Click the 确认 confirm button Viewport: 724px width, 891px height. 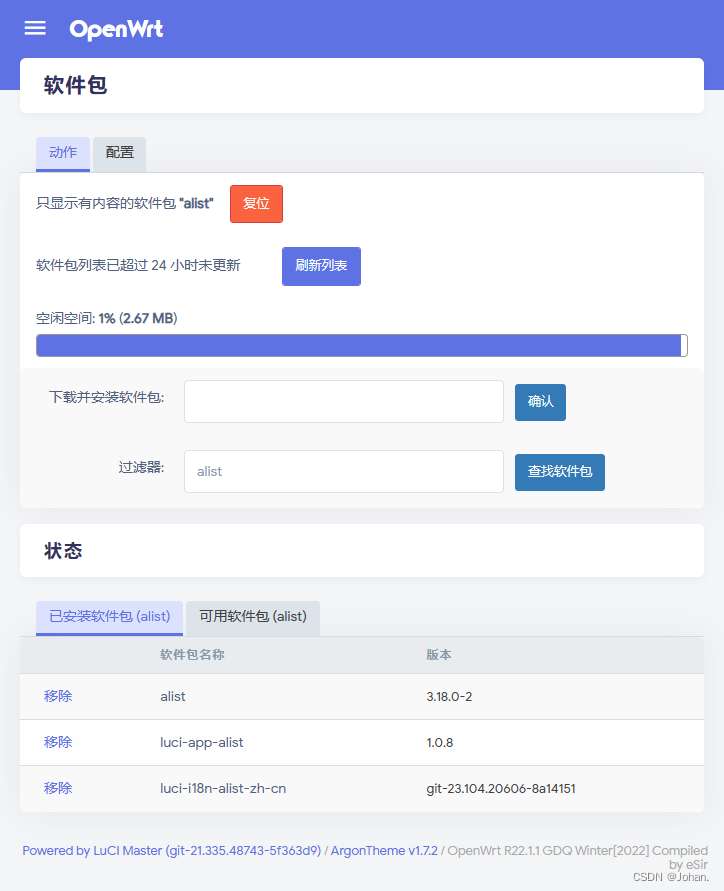pos(540,402)
